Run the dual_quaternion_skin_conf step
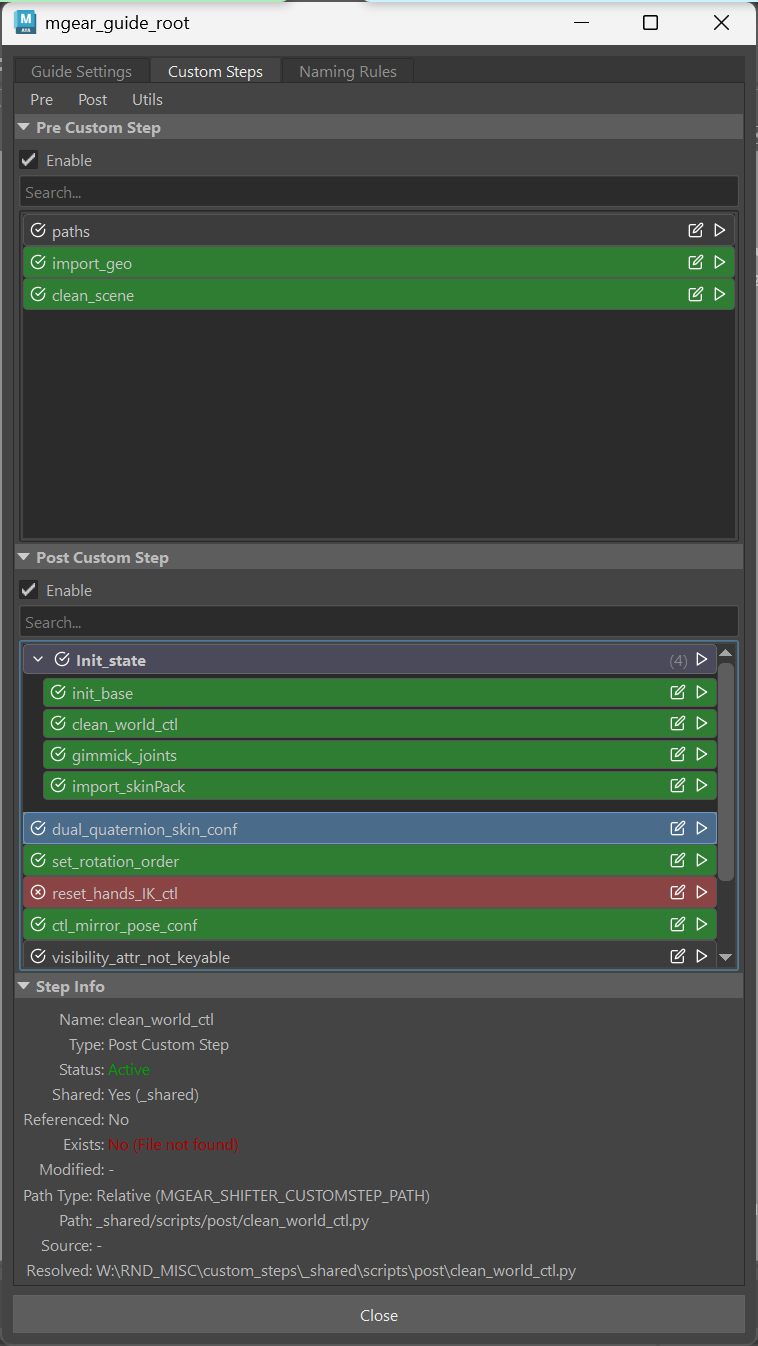758x1346 pixels. (x=702, y=828)
